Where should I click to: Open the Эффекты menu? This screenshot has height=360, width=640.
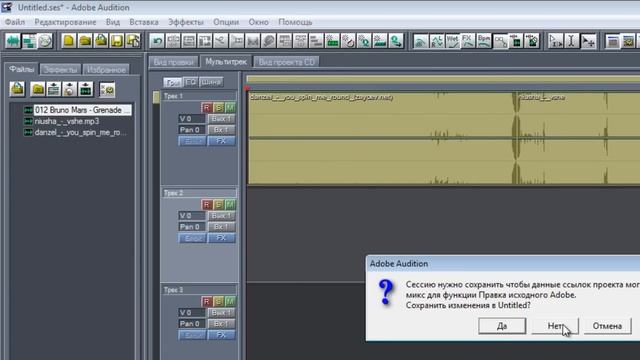pyautogui.click(x=186, y=22)
